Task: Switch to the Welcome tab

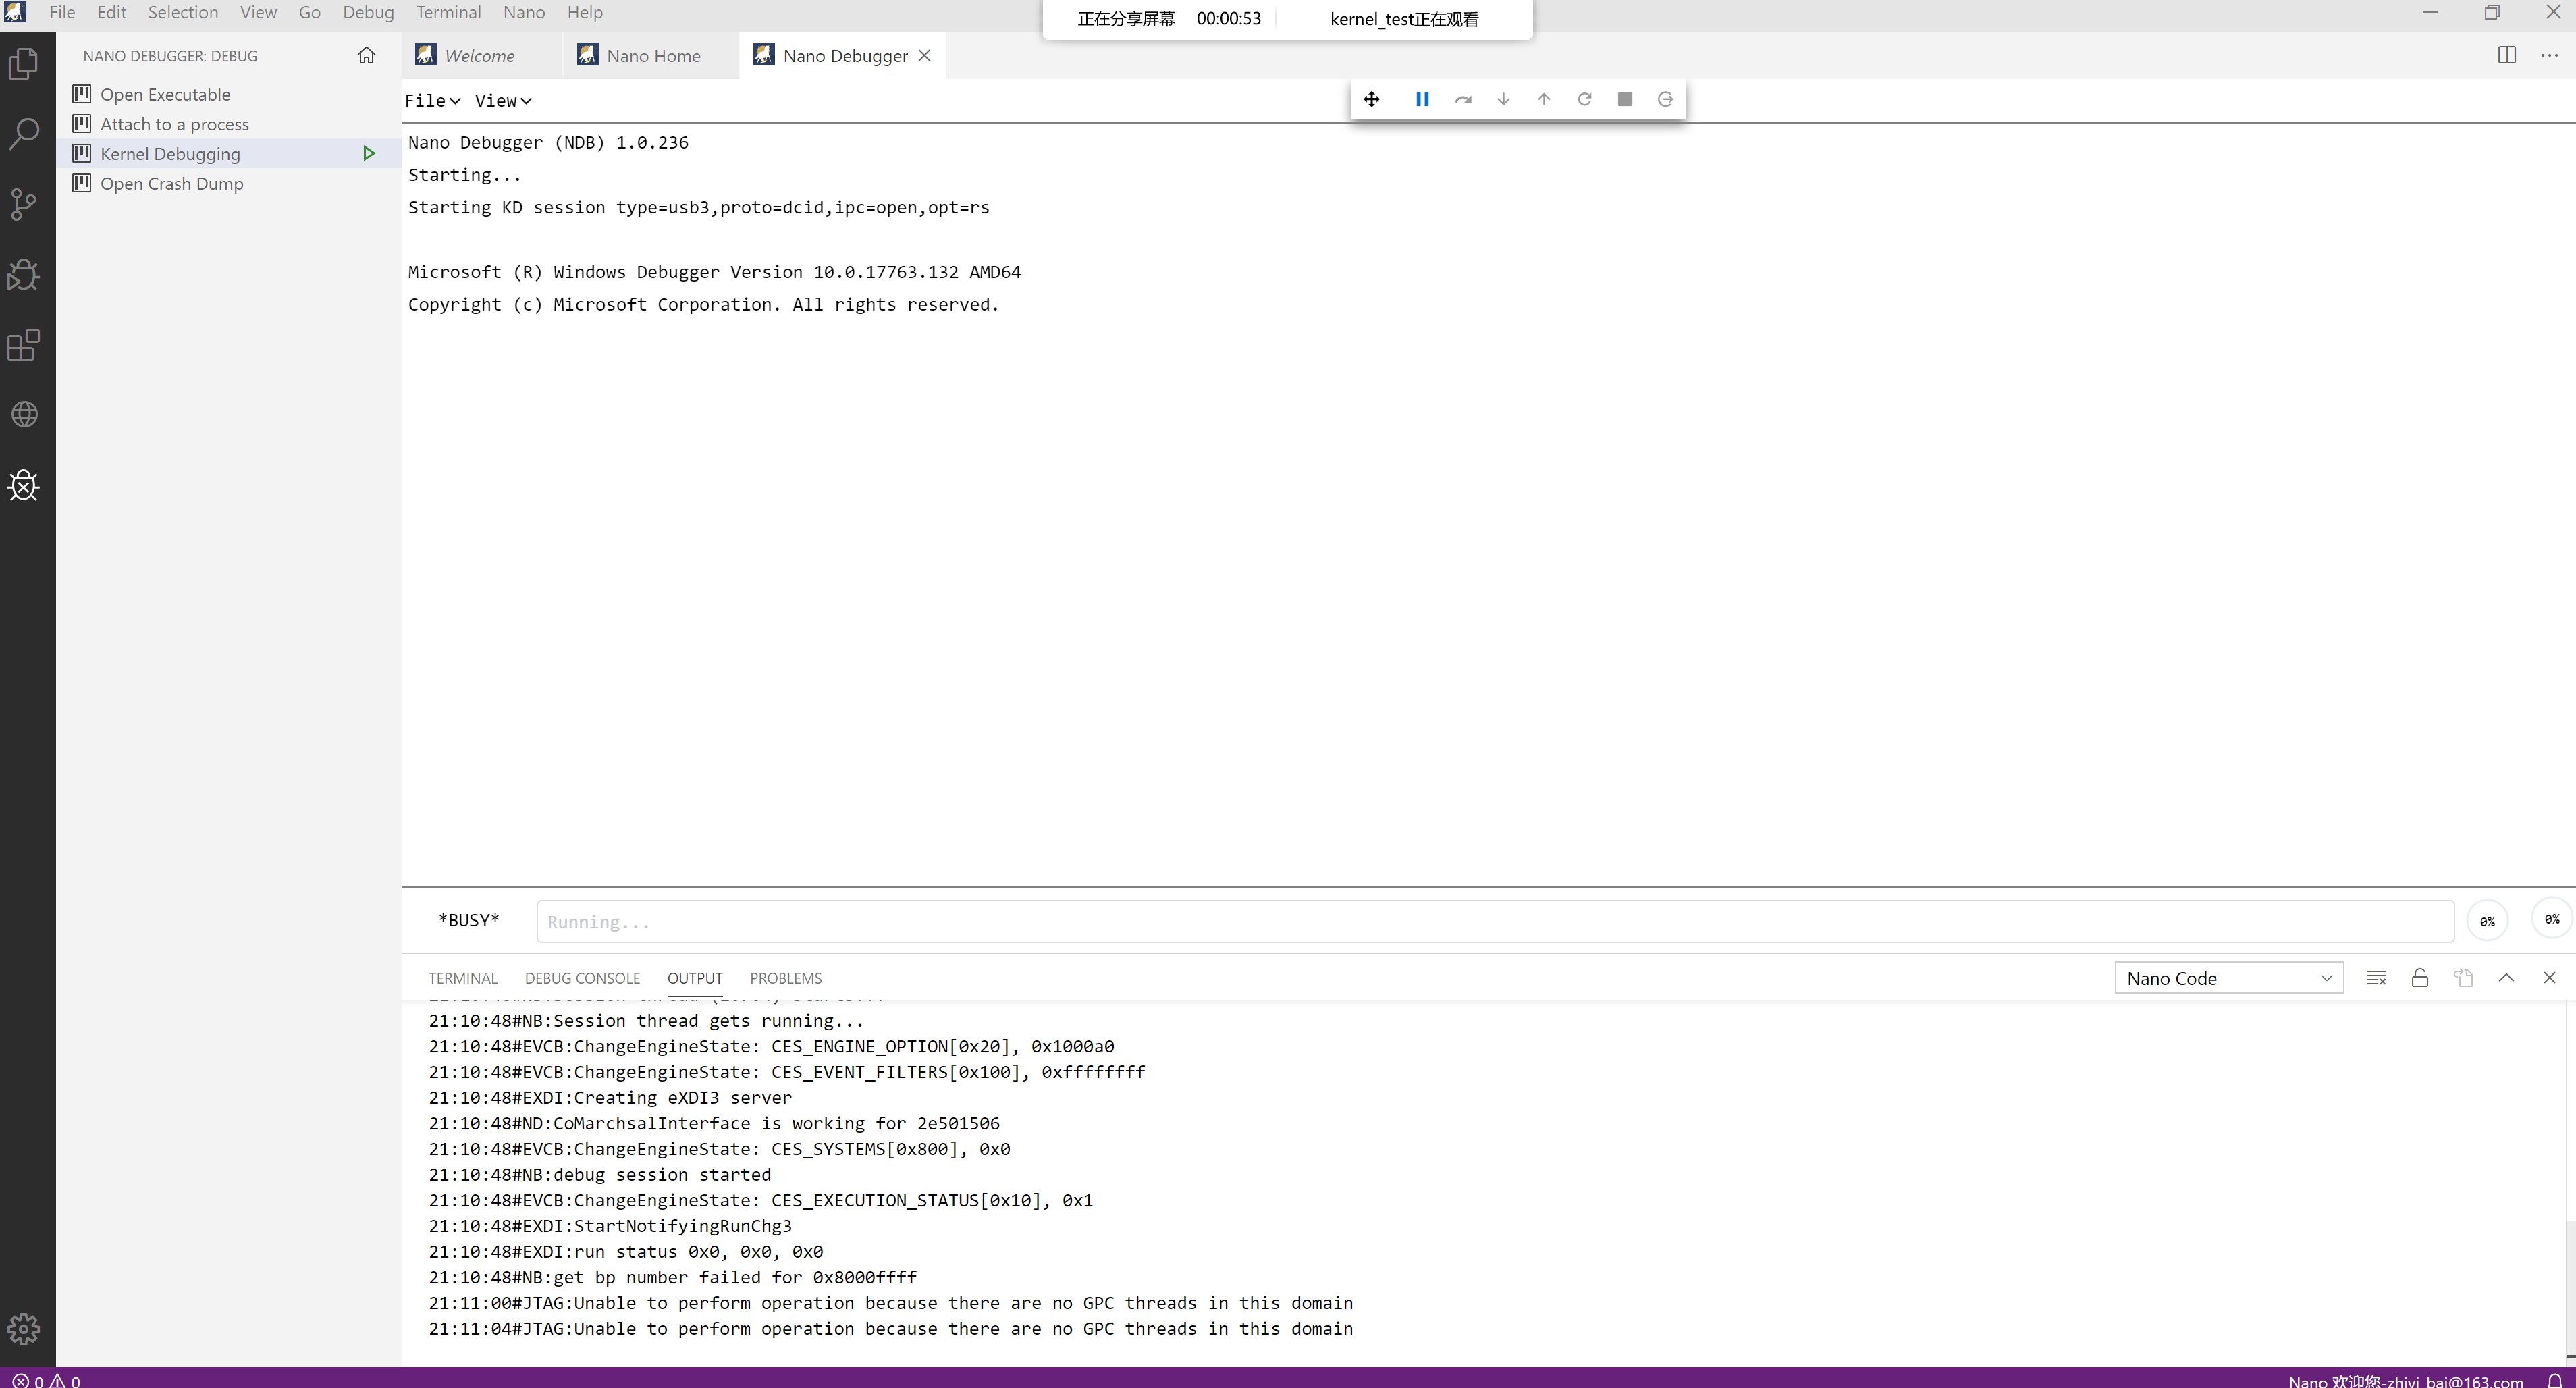Action: (x=480, y=56)
